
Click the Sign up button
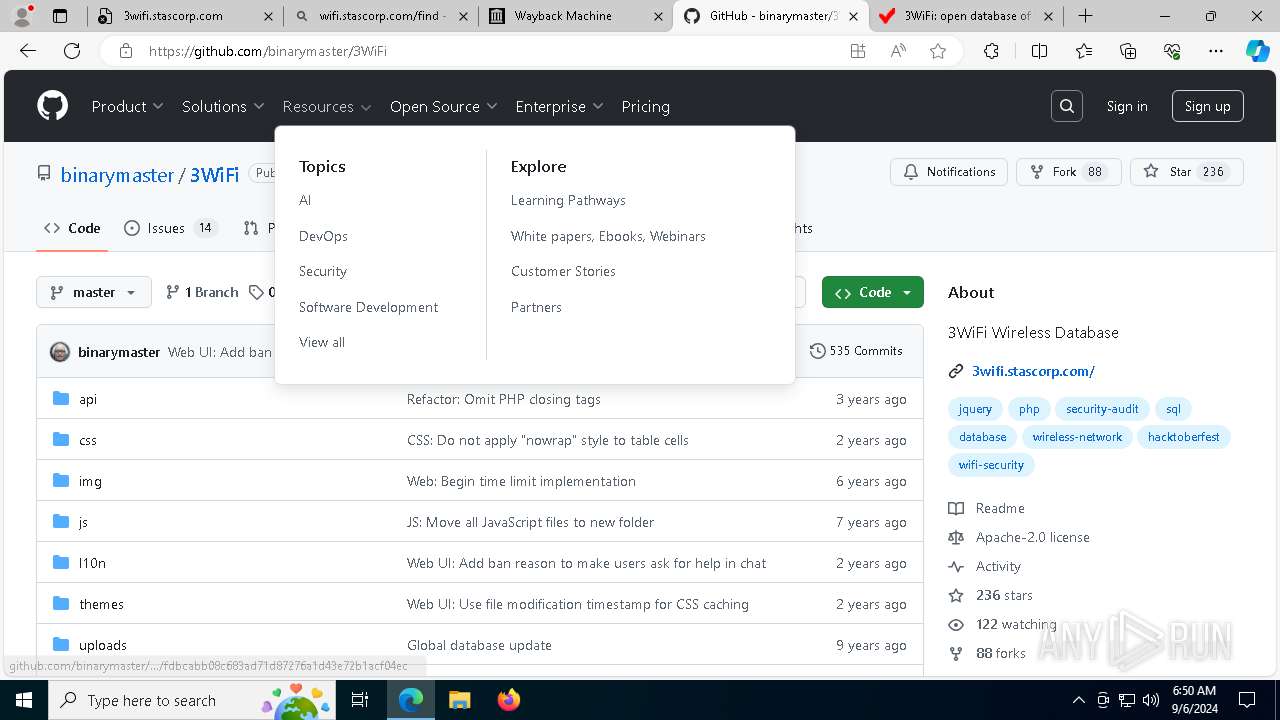pos(1207,106)
